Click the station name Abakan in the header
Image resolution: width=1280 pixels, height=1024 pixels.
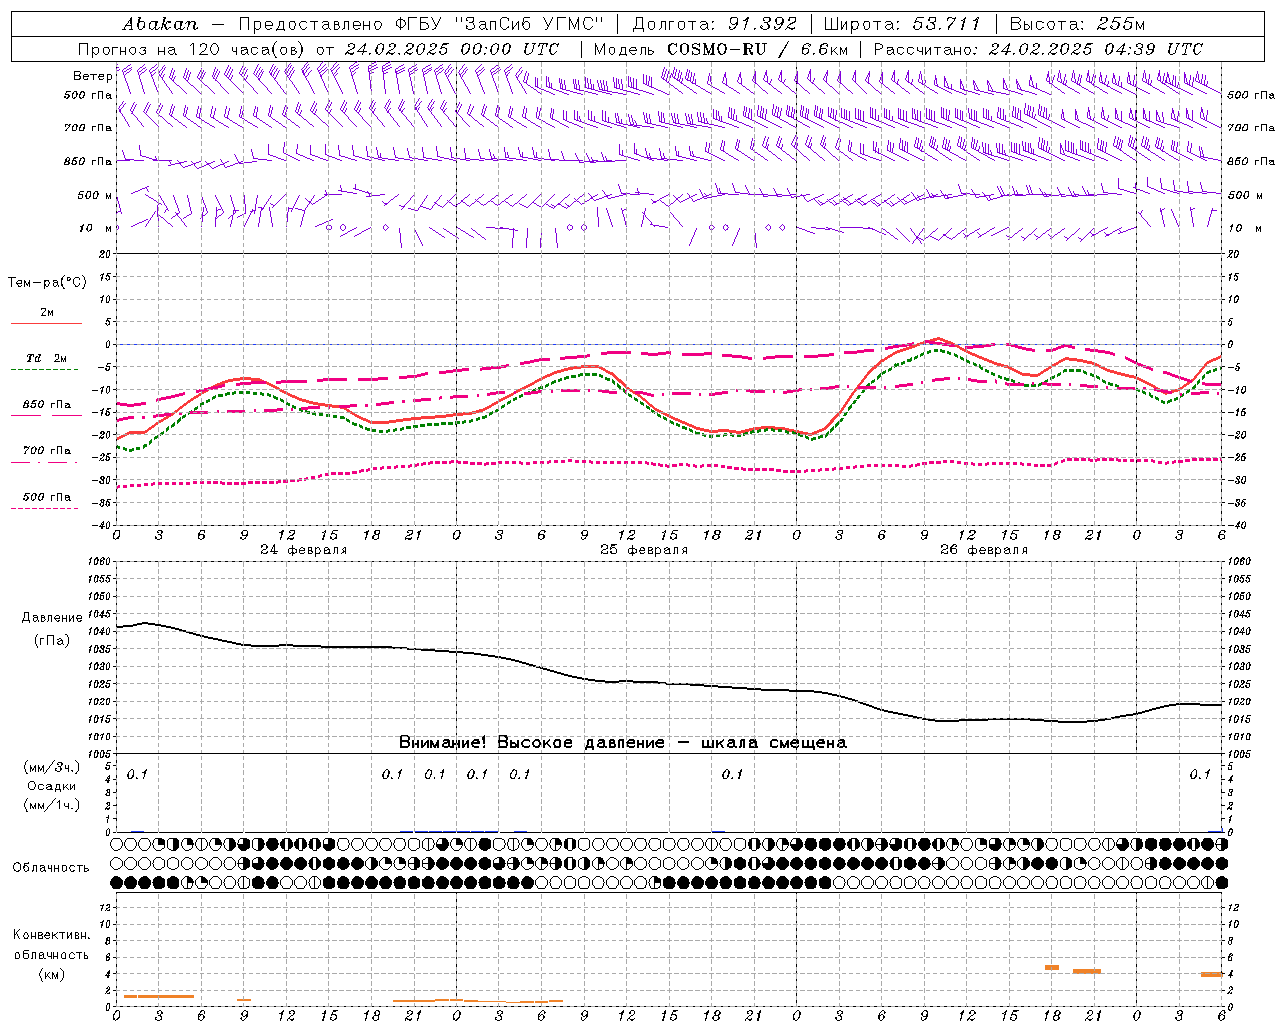[161, 23]
